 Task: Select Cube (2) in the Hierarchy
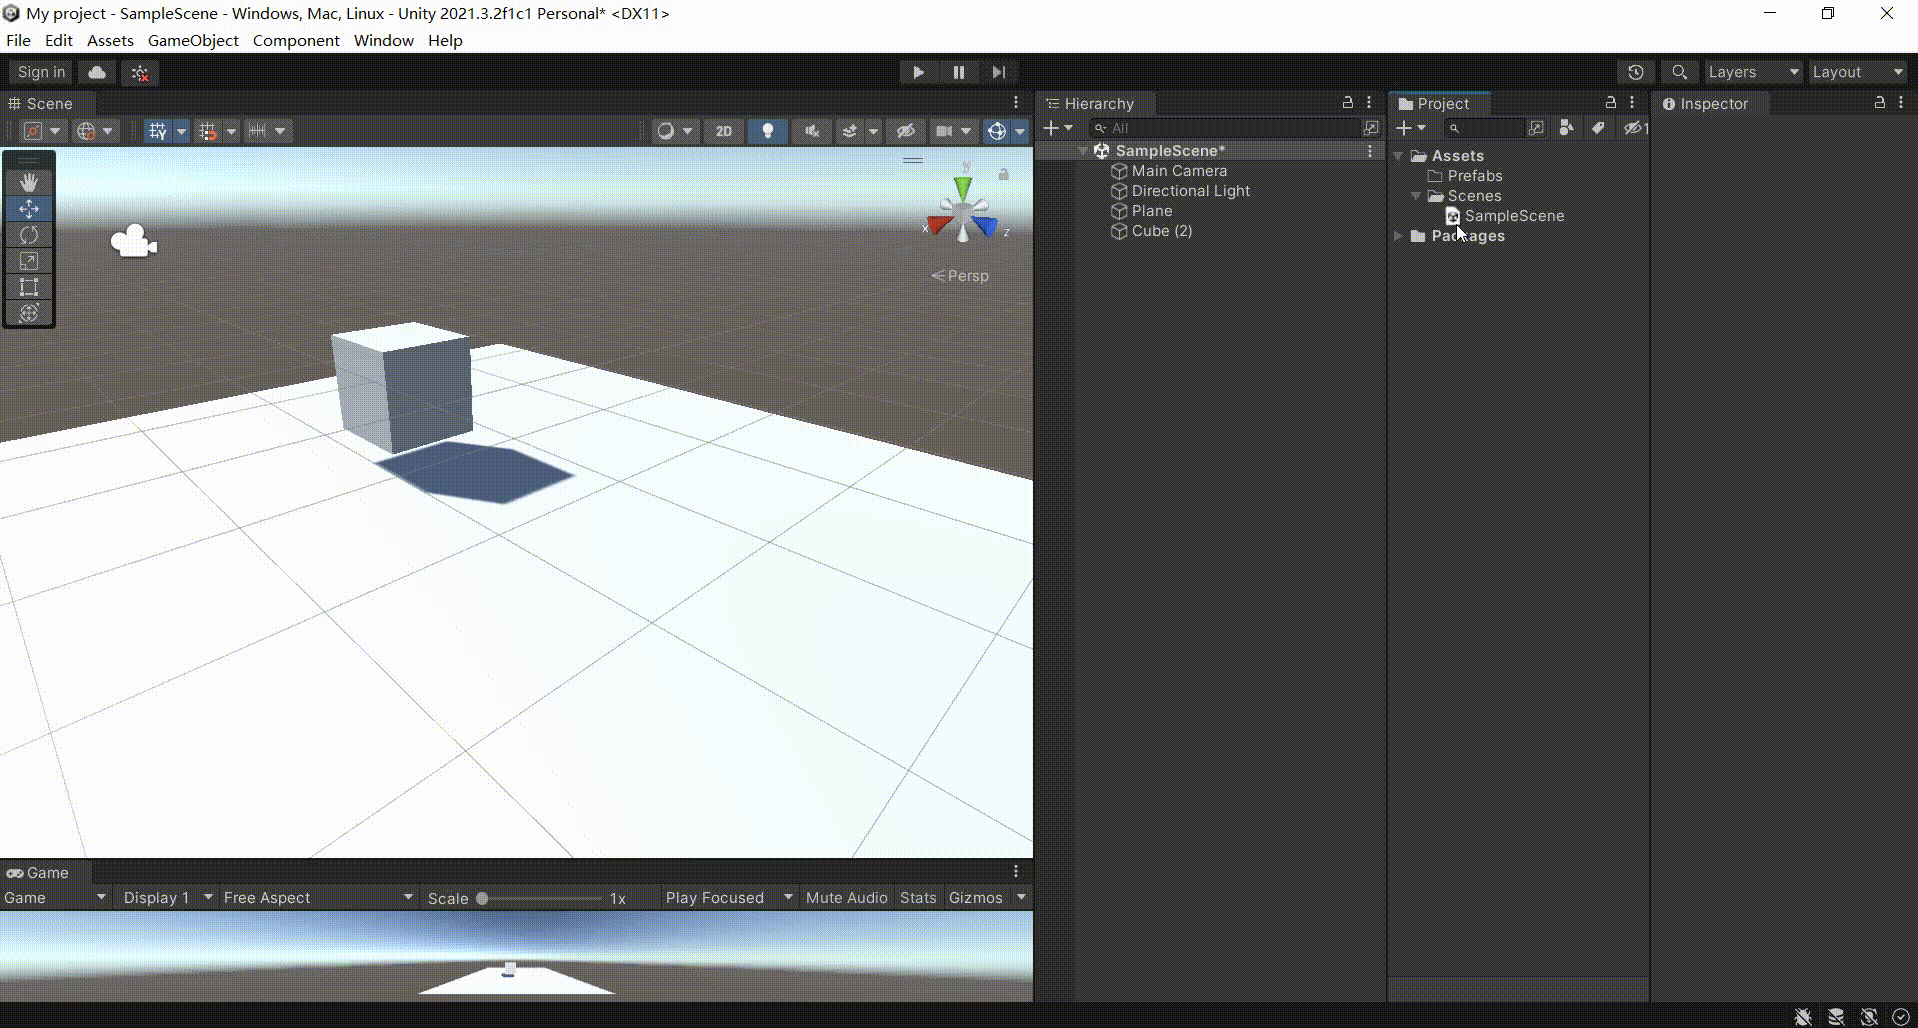pyautogui.click(x=1161, y=231)
